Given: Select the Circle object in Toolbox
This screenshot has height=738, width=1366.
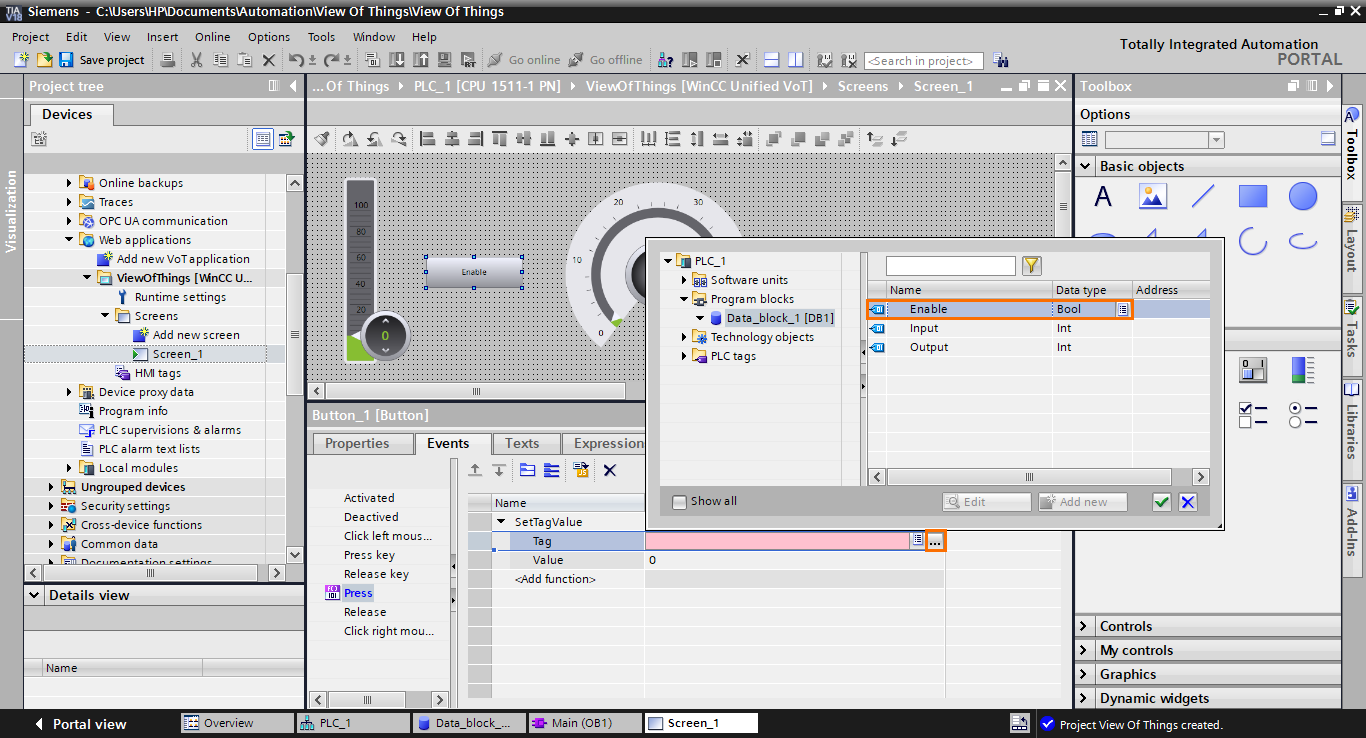Looking at the screenshot, I should click(1303, 196).
